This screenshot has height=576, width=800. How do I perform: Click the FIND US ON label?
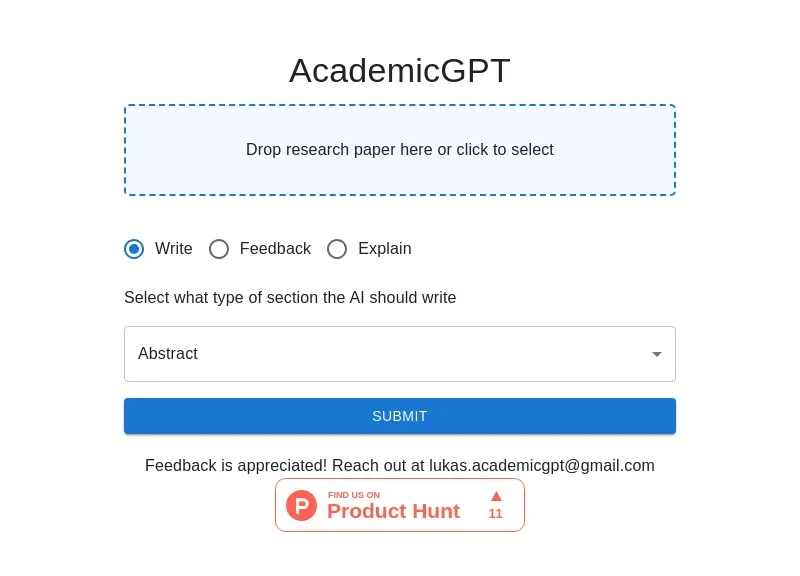(x=354, y=494)
